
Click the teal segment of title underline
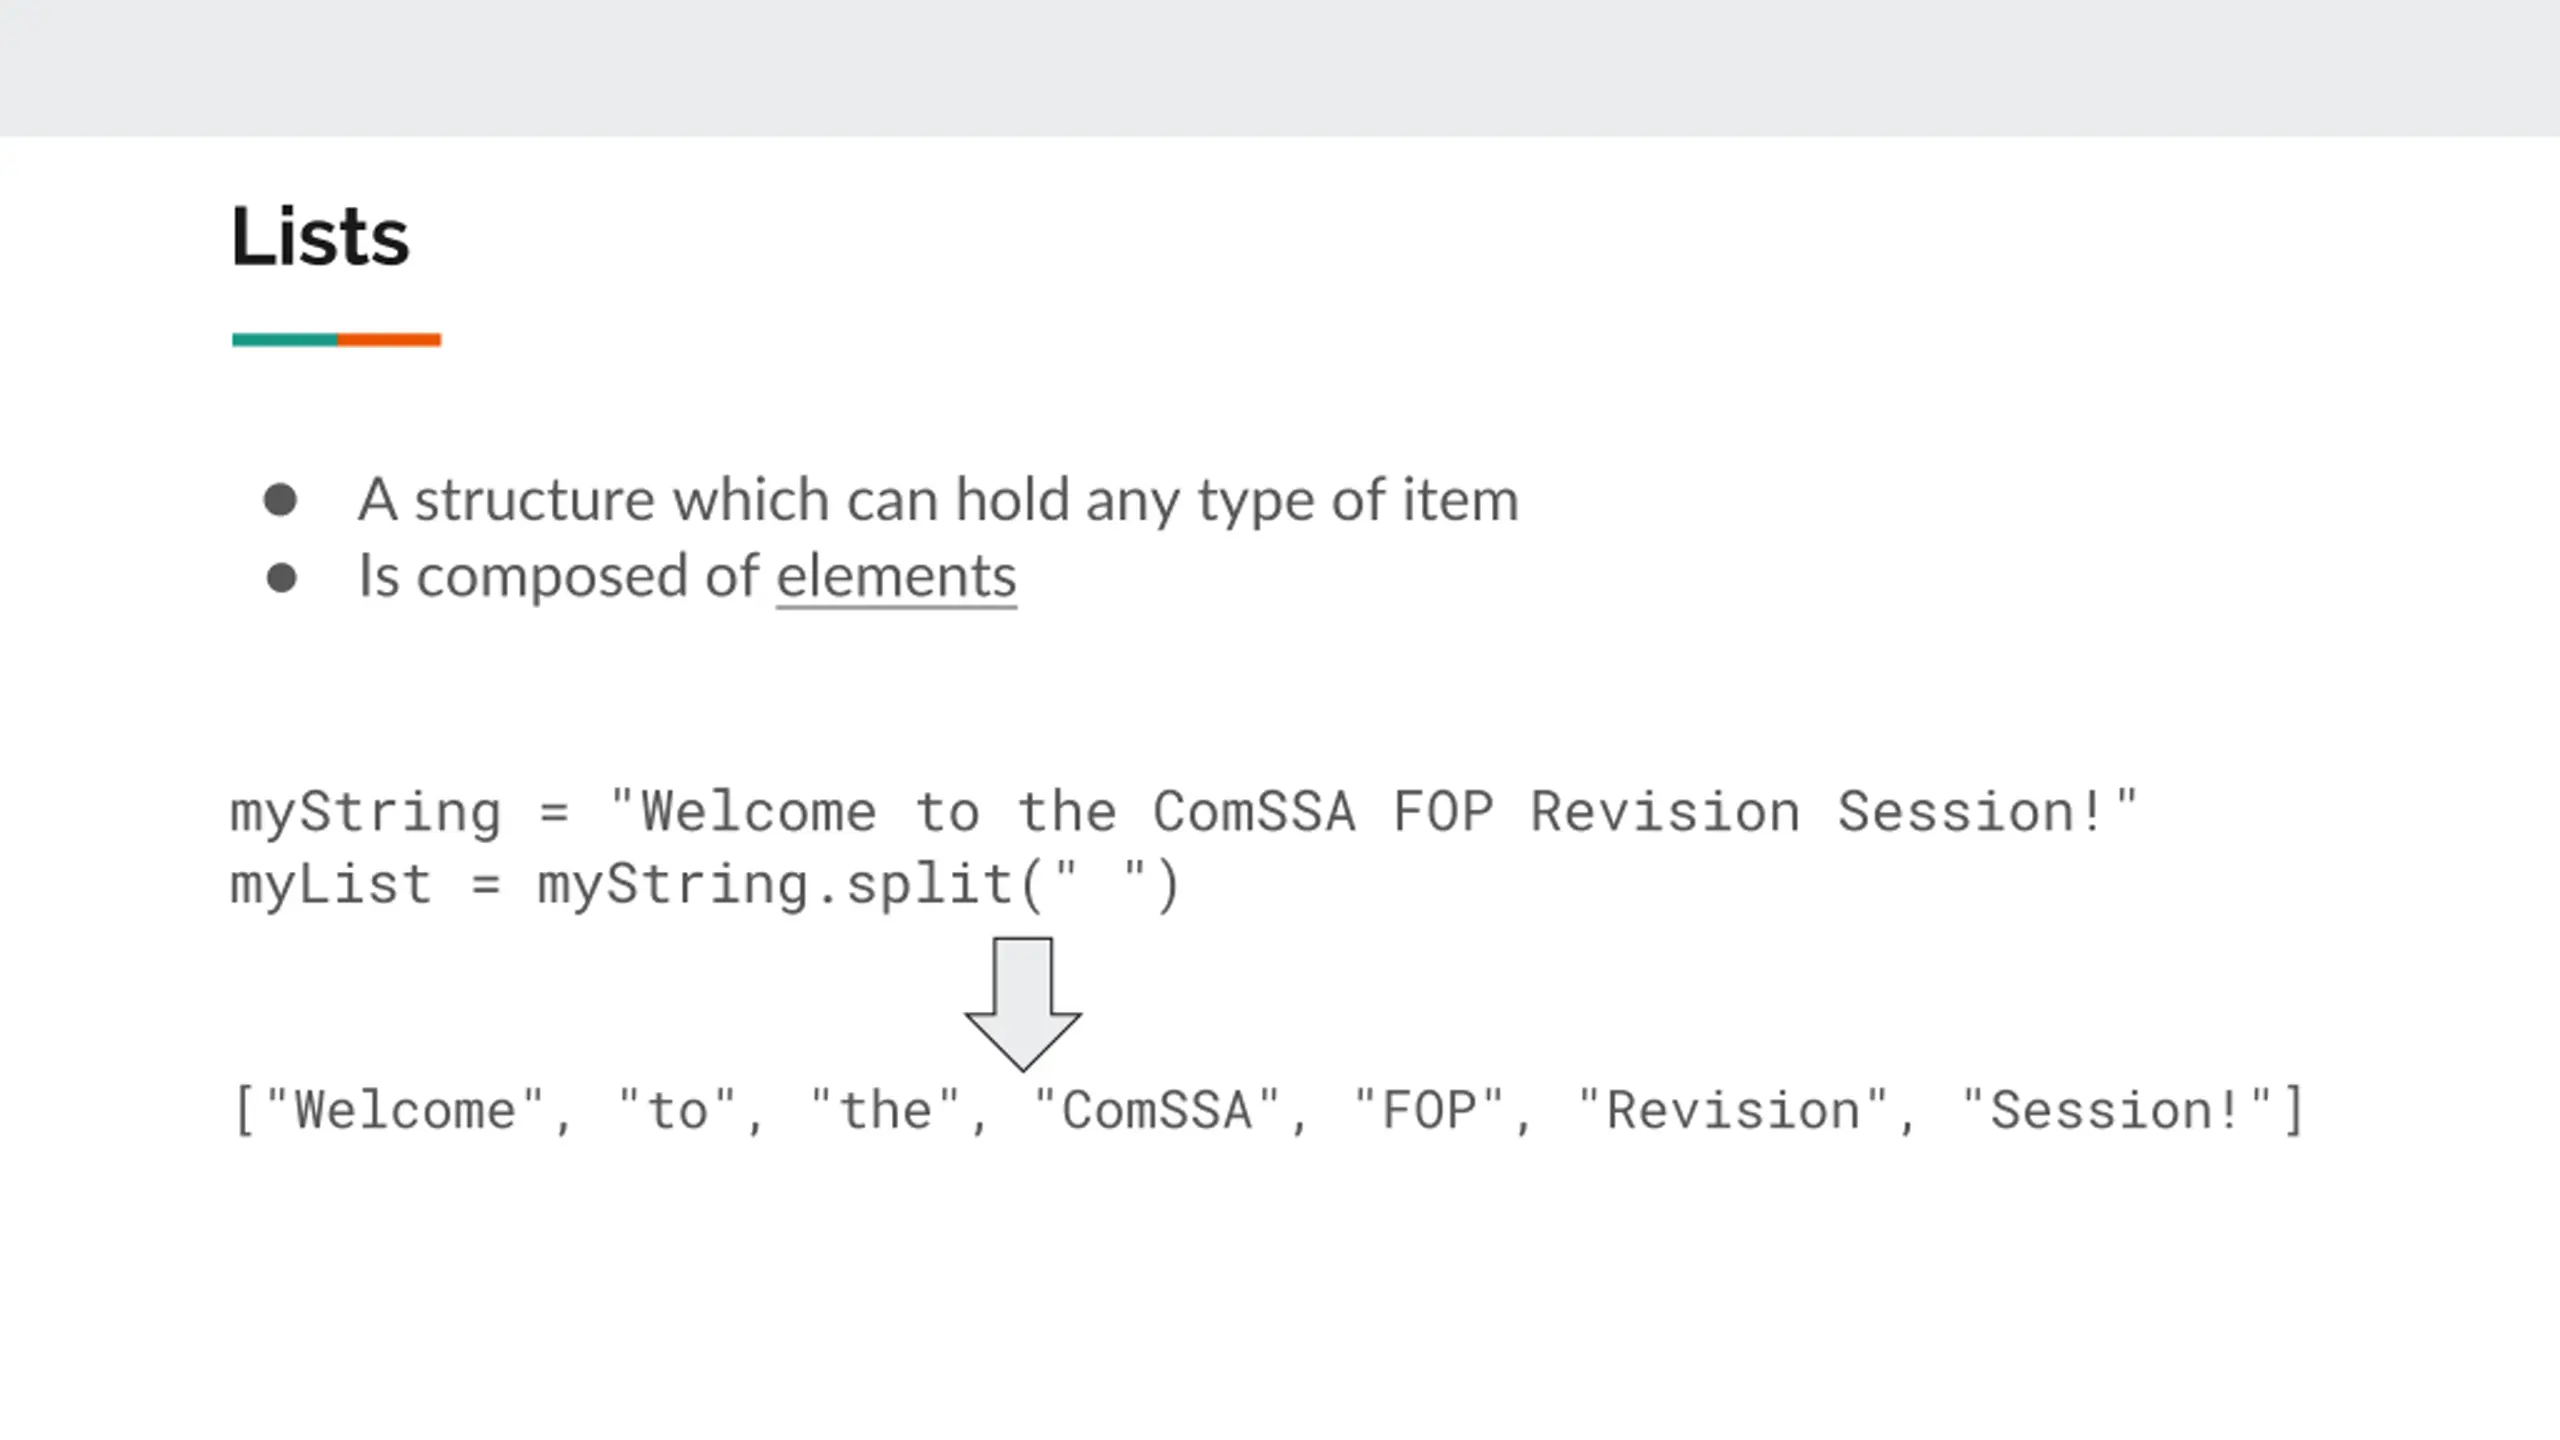[x=285, y=340]
